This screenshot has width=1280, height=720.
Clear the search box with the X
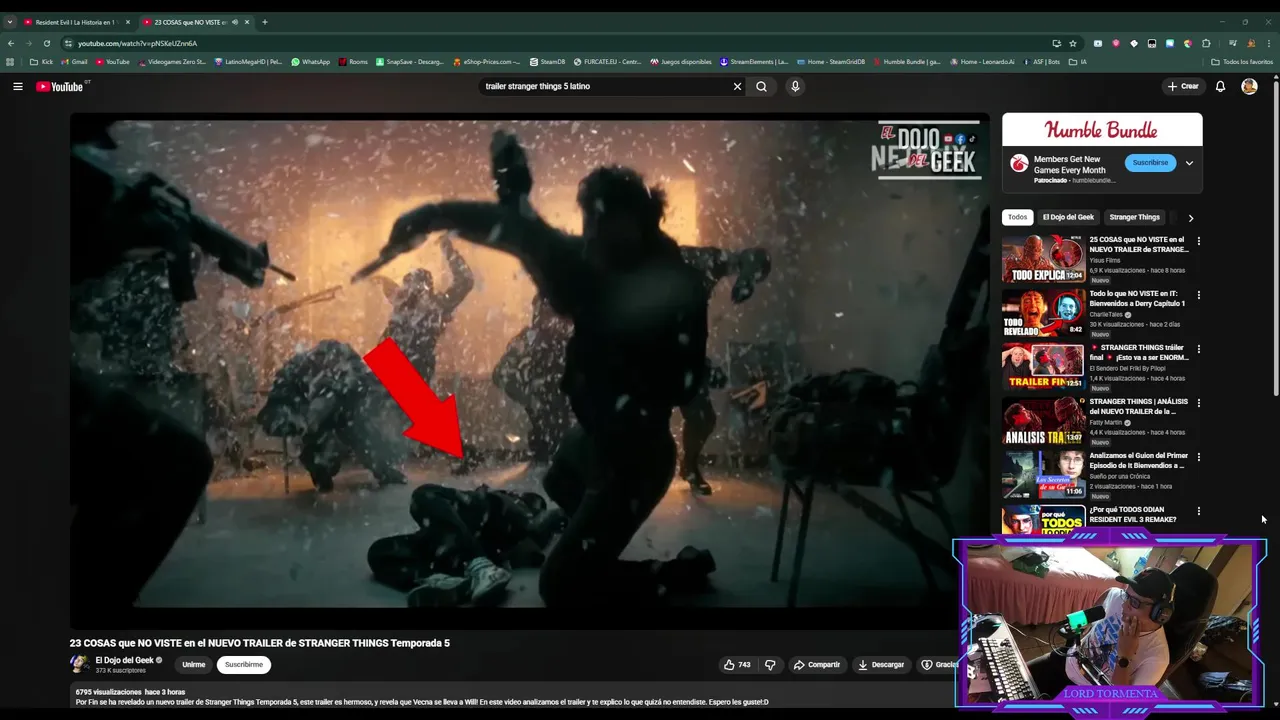coord(737,86)
